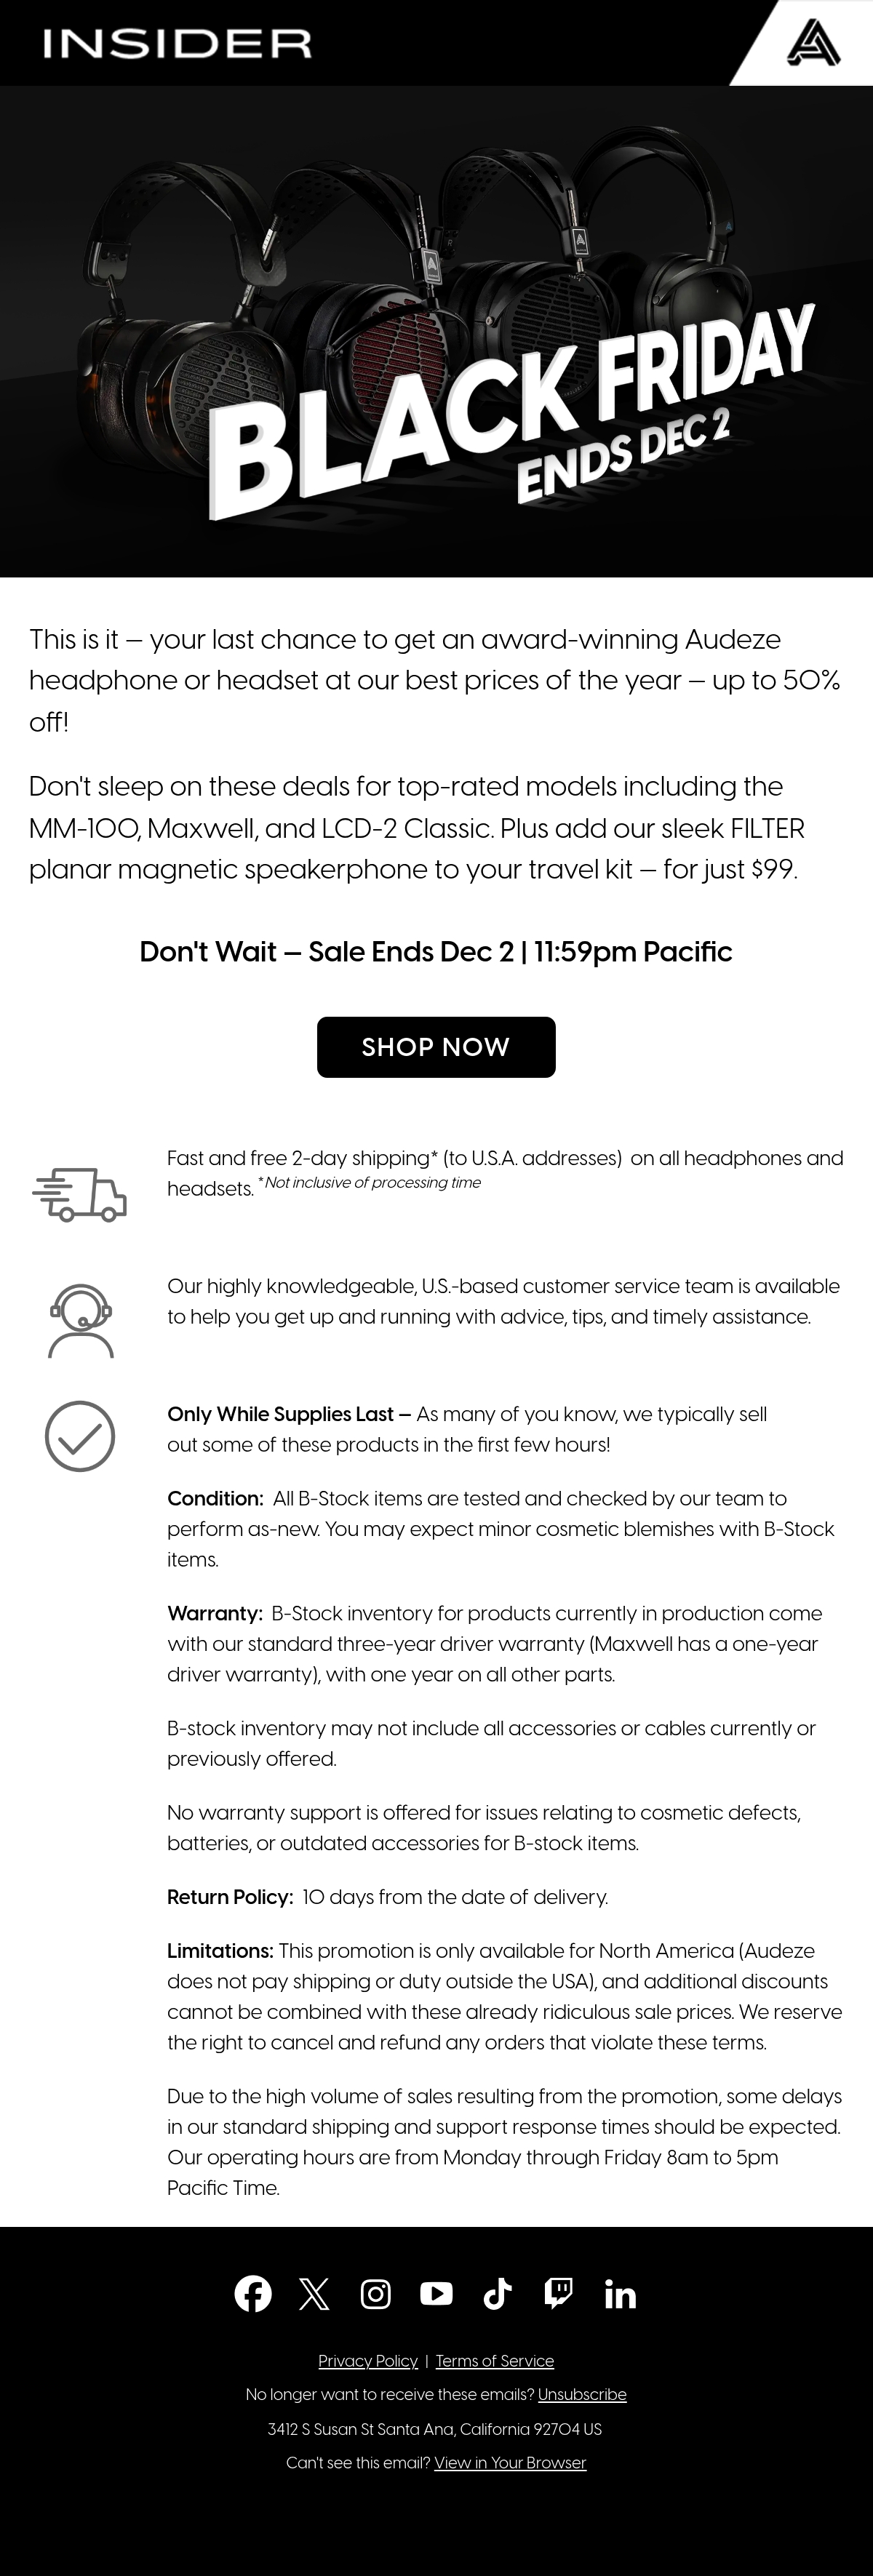This screenshot has height=2576, width=873.
Task: Click the Sale Ends Dec 2 headline
Action: coord(436,952)
